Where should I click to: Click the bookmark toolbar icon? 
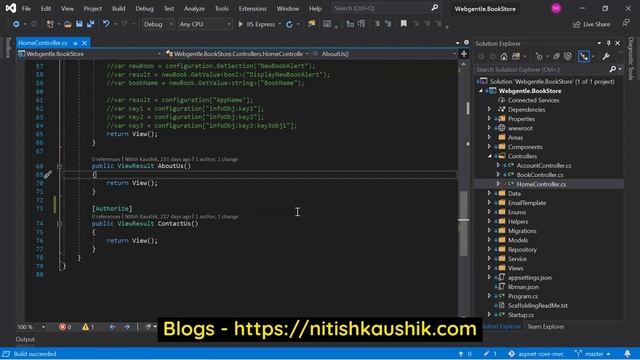pyautogui.click(x=404, y=24)
